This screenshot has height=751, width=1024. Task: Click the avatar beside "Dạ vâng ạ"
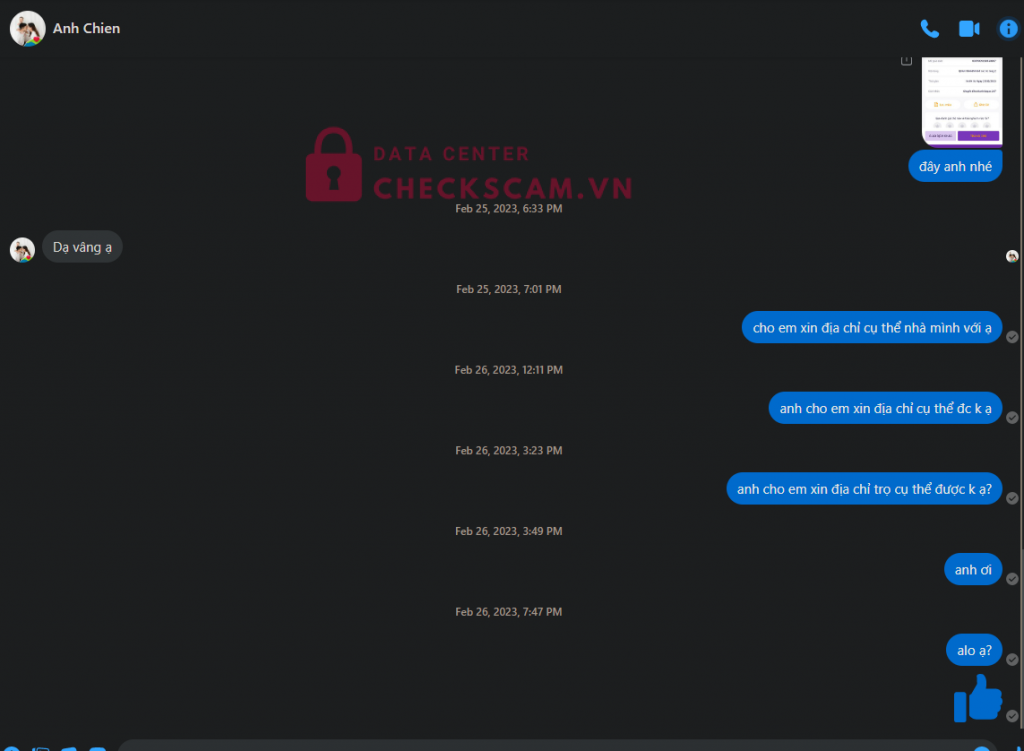pyautogui.click(x=22, y=249)
